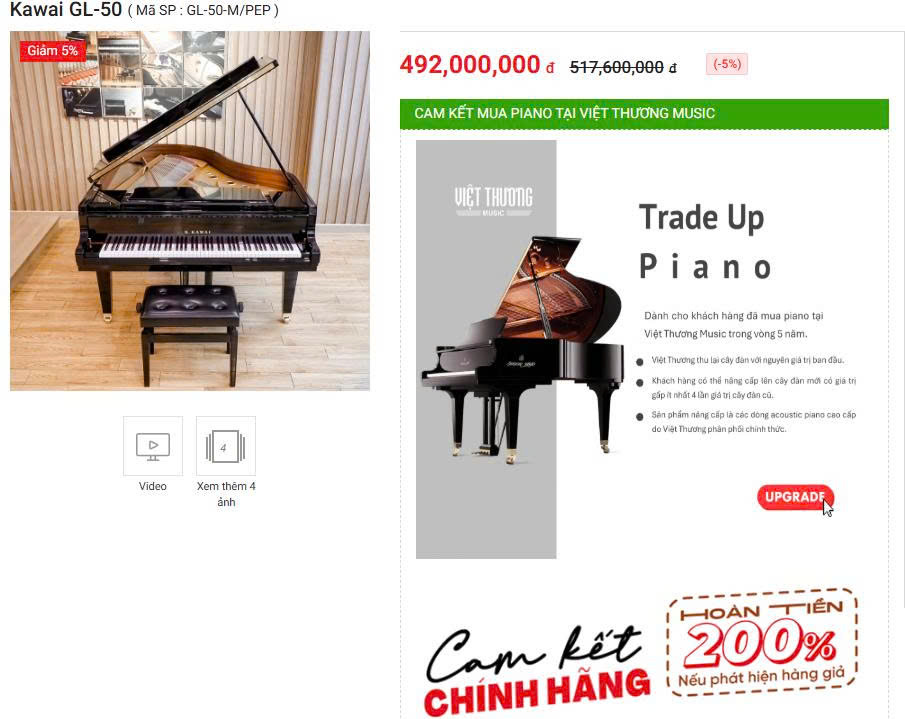
Task: Click the first bullet point about 'Việt Thương thu lại cây đàn'
Action: (747, 360)
